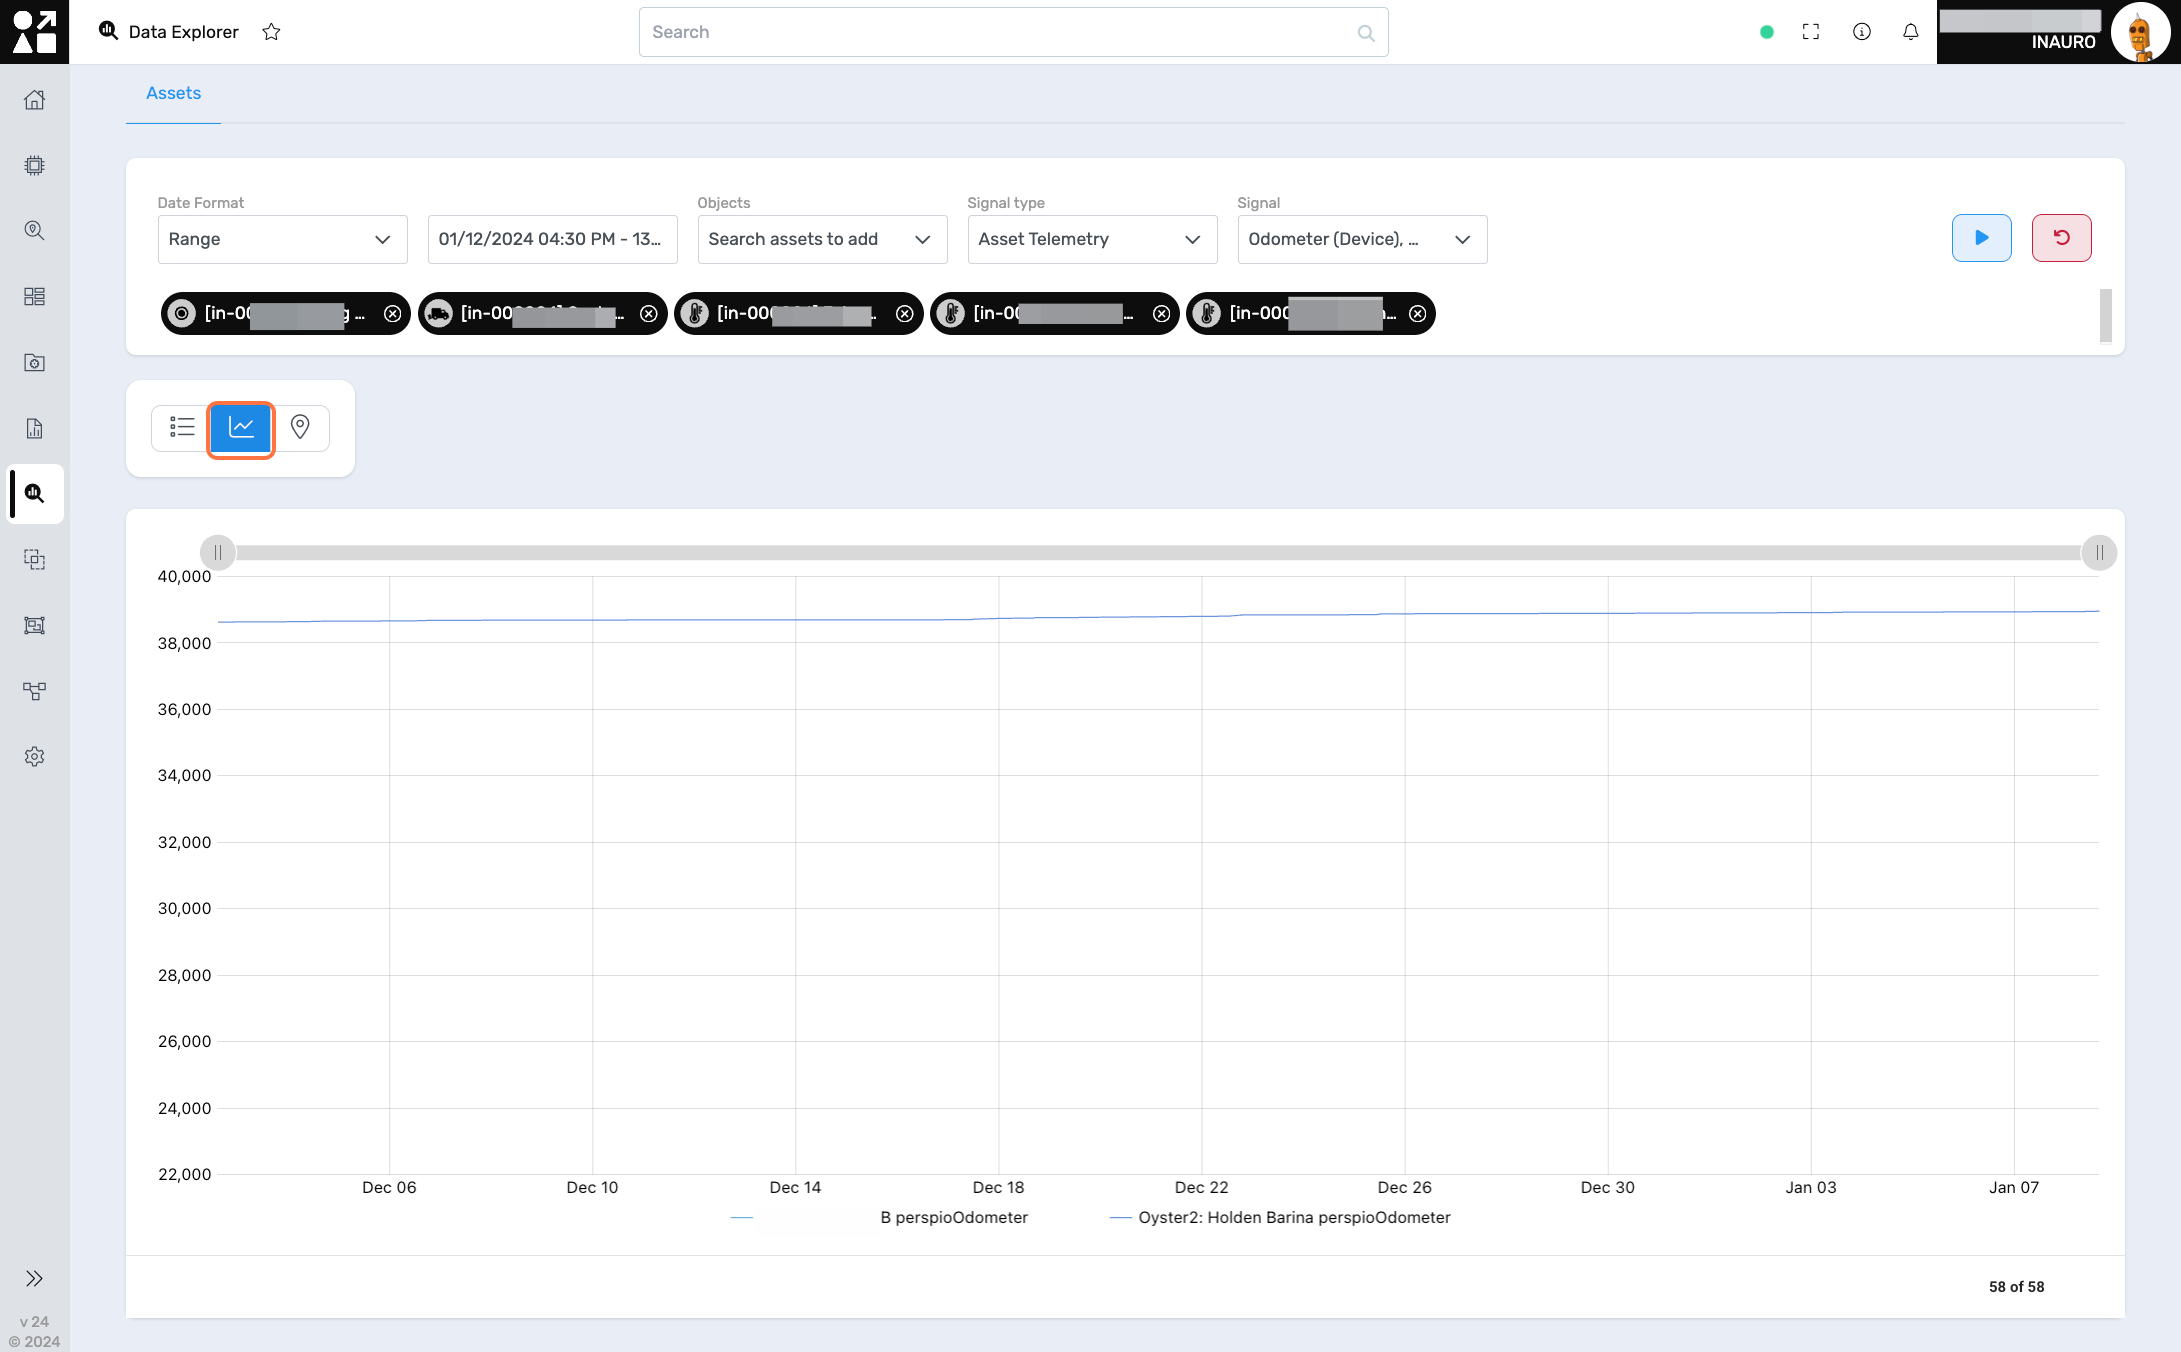Image resolution: width=2181 pixels, height=1352 pixels.
Task: Click the '40,000' y-axis label
Action: tap(184, 577)
